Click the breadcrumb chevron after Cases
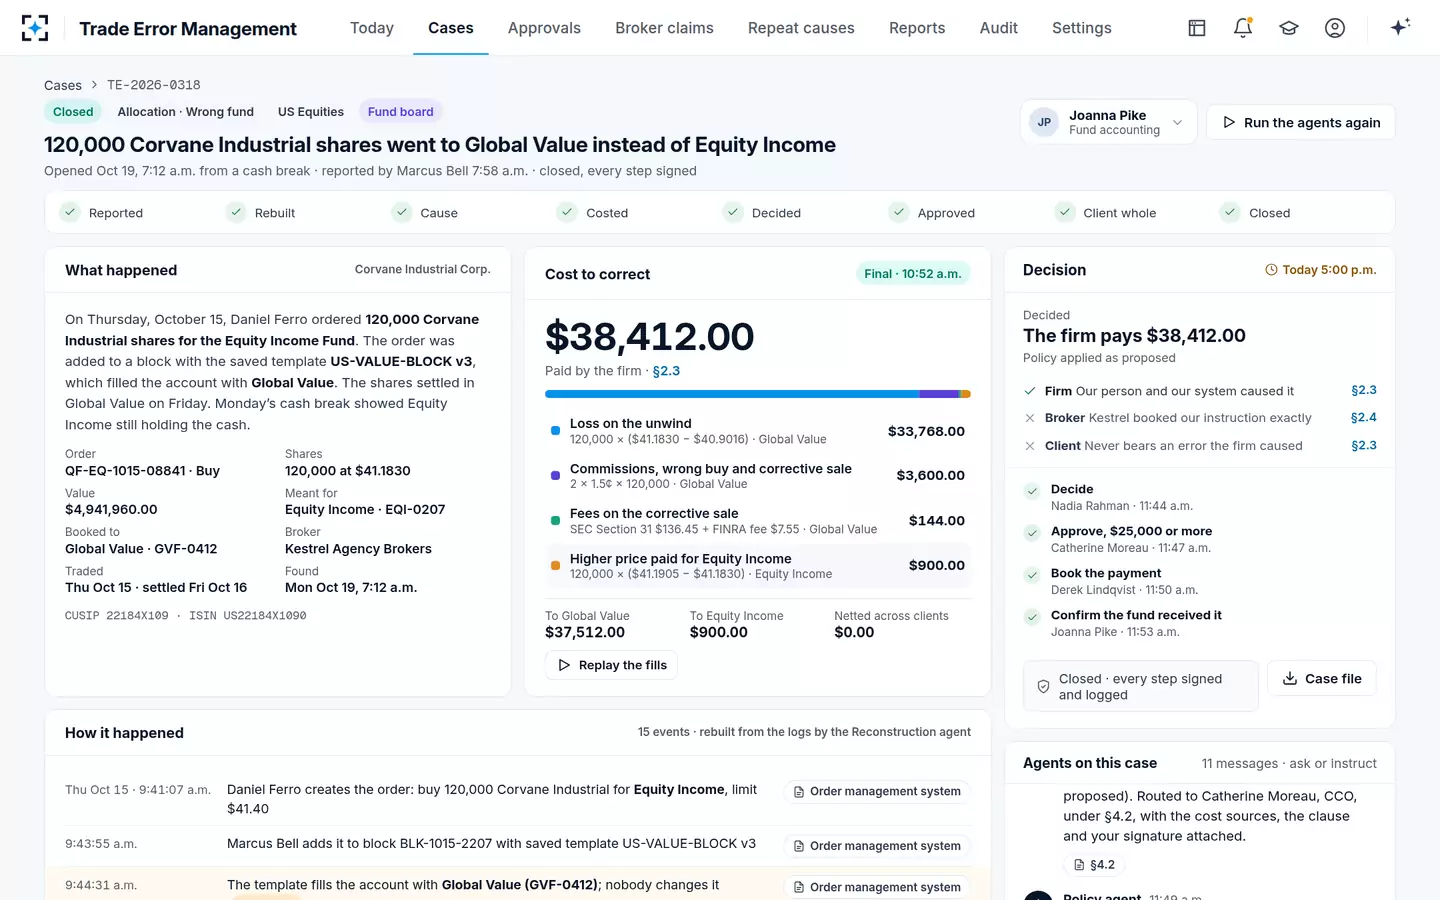The image size is (1440, 900). [x=94, y=85]
